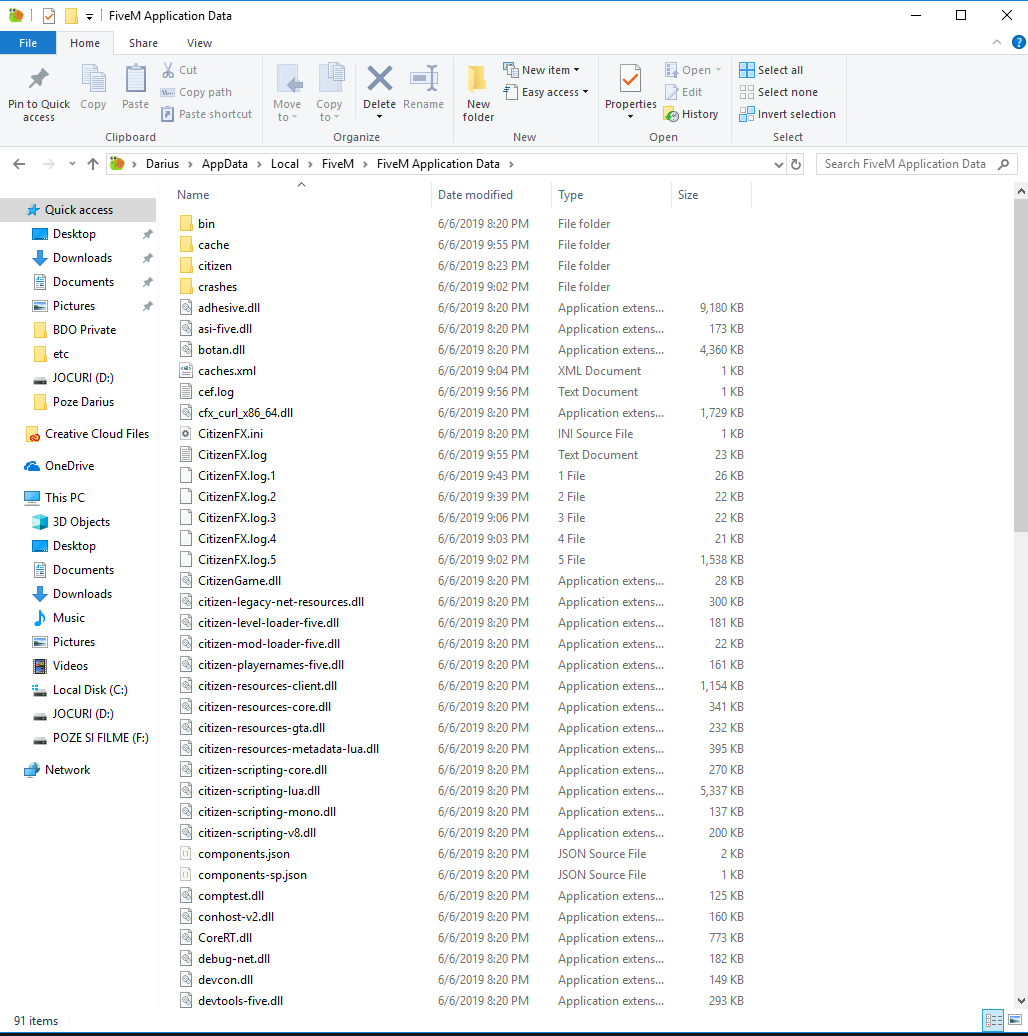
Task: Click the quick access new folder icon
Action: 71,16
